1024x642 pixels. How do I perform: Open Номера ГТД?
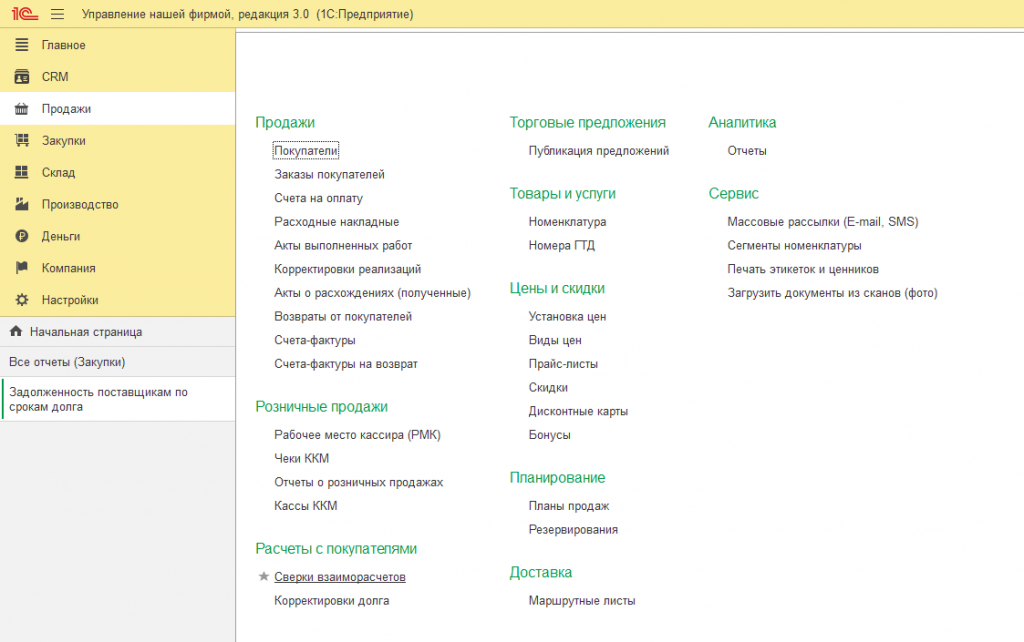click(562, 246)
